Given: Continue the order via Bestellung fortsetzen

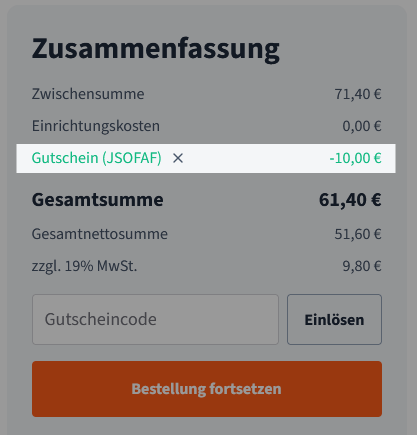Looking at the screenshot, I should pos(207,389).
